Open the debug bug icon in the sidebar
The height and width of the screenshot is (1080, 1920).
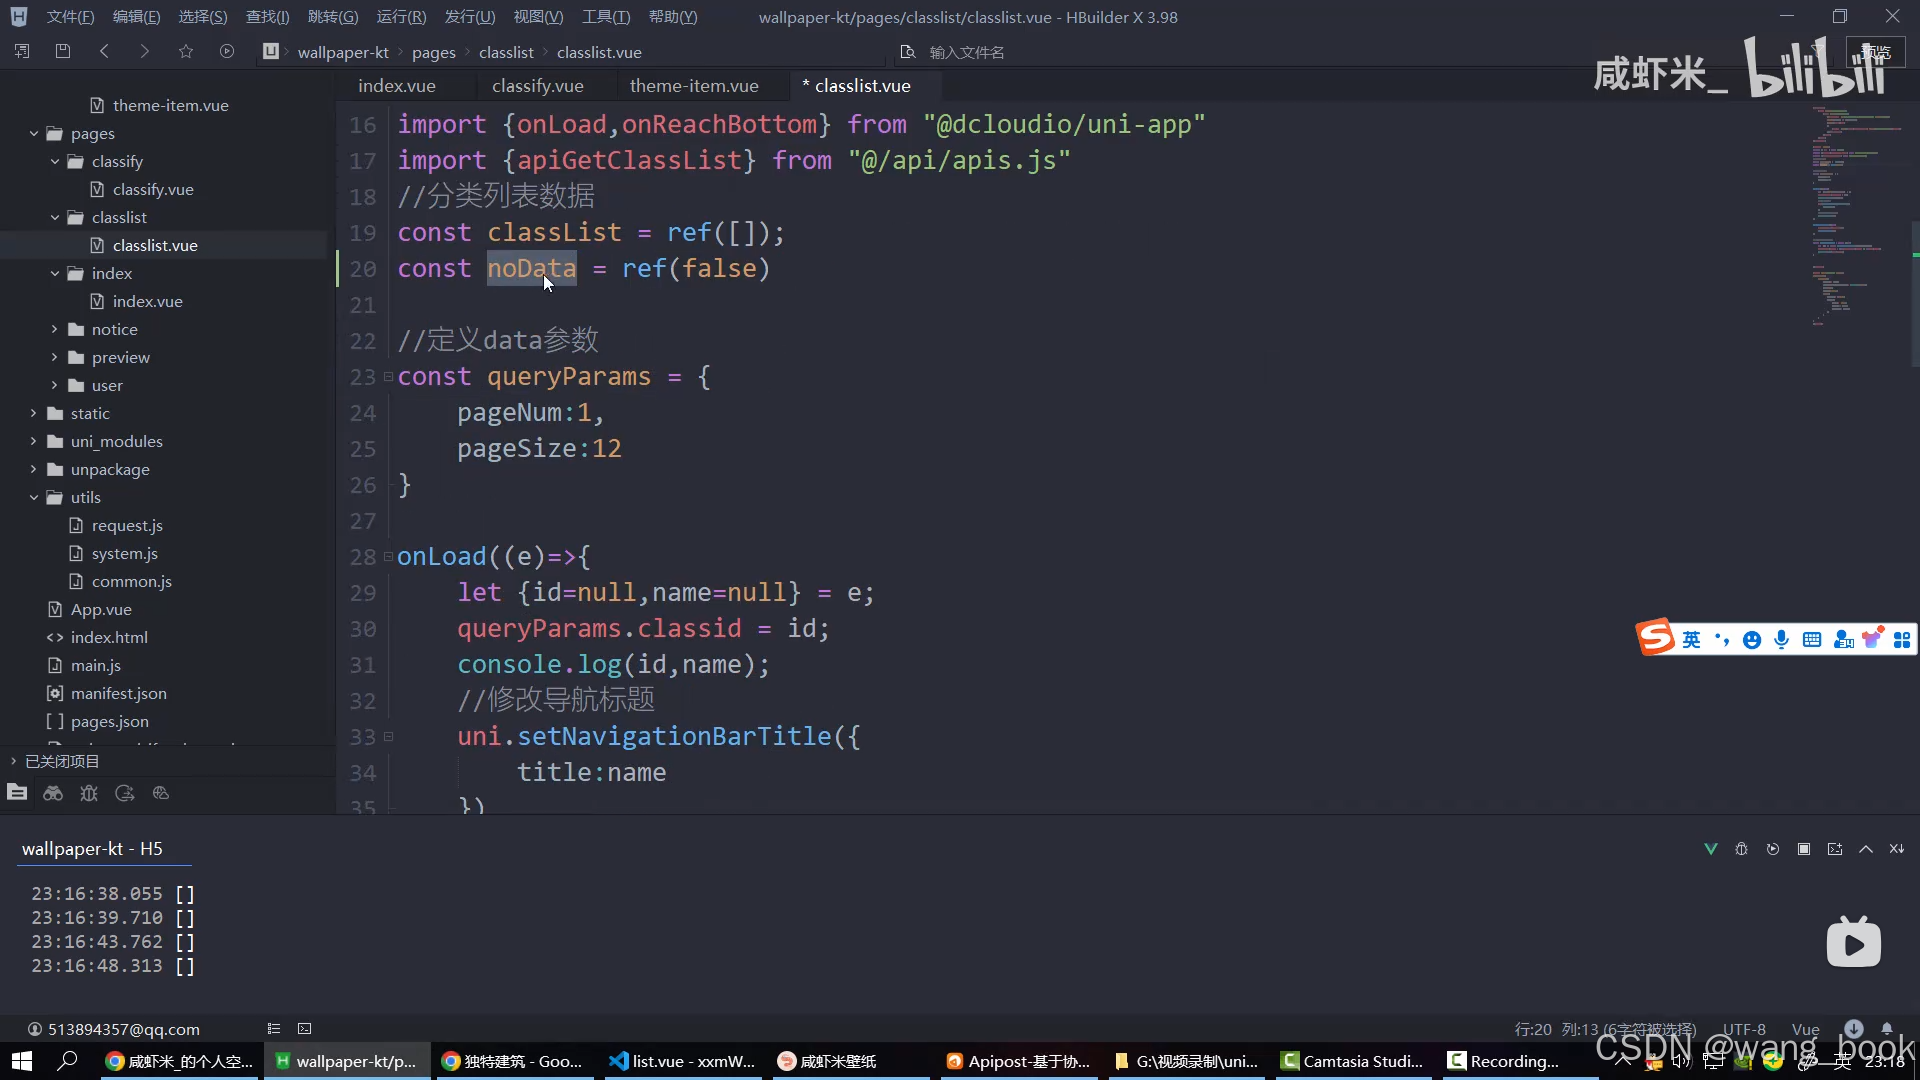click(x=89, y=793)
